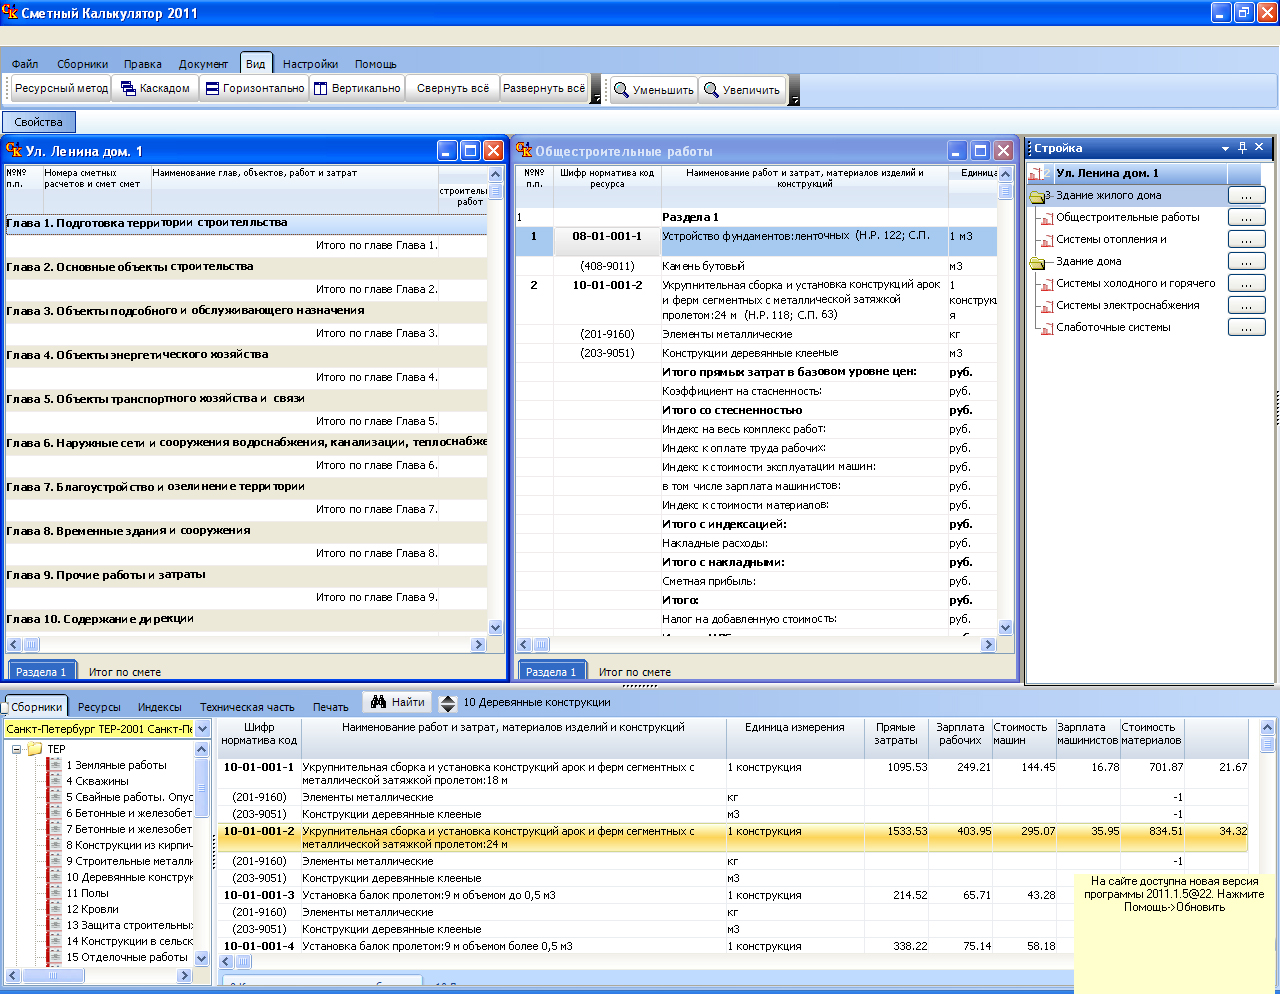Select tree item 15 Отделочные работы
Image resolution: width=1280 pixels, height=994 pixels.
coord(126,957)
